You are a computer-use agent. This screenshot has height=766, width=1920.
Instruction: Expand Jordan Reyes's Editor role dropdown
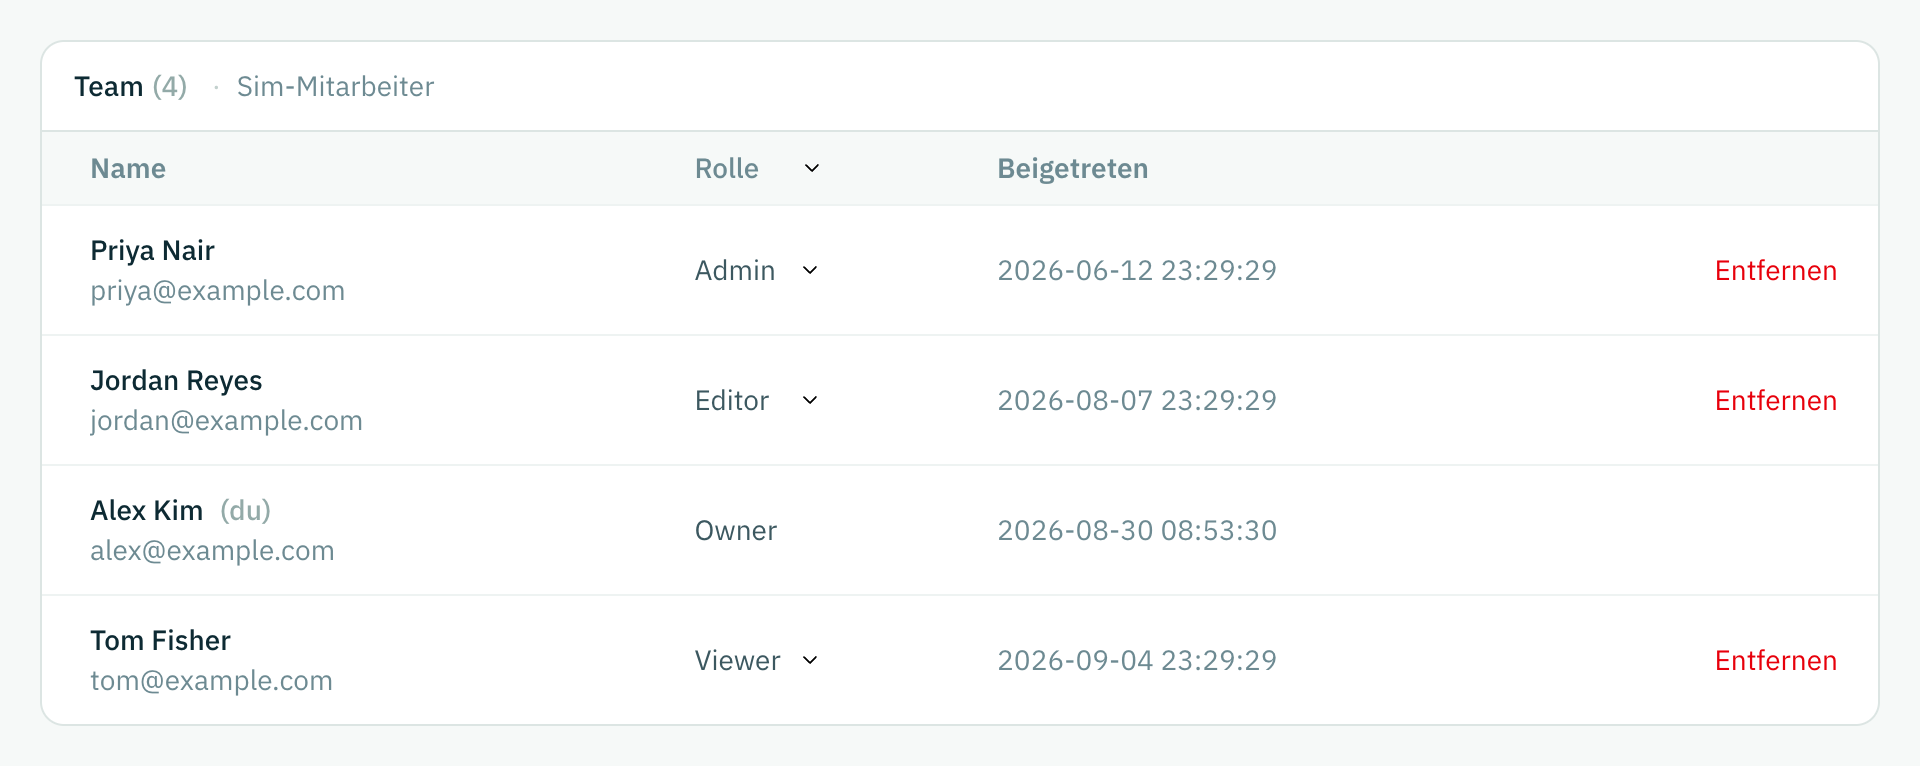(x=757, y=400)
